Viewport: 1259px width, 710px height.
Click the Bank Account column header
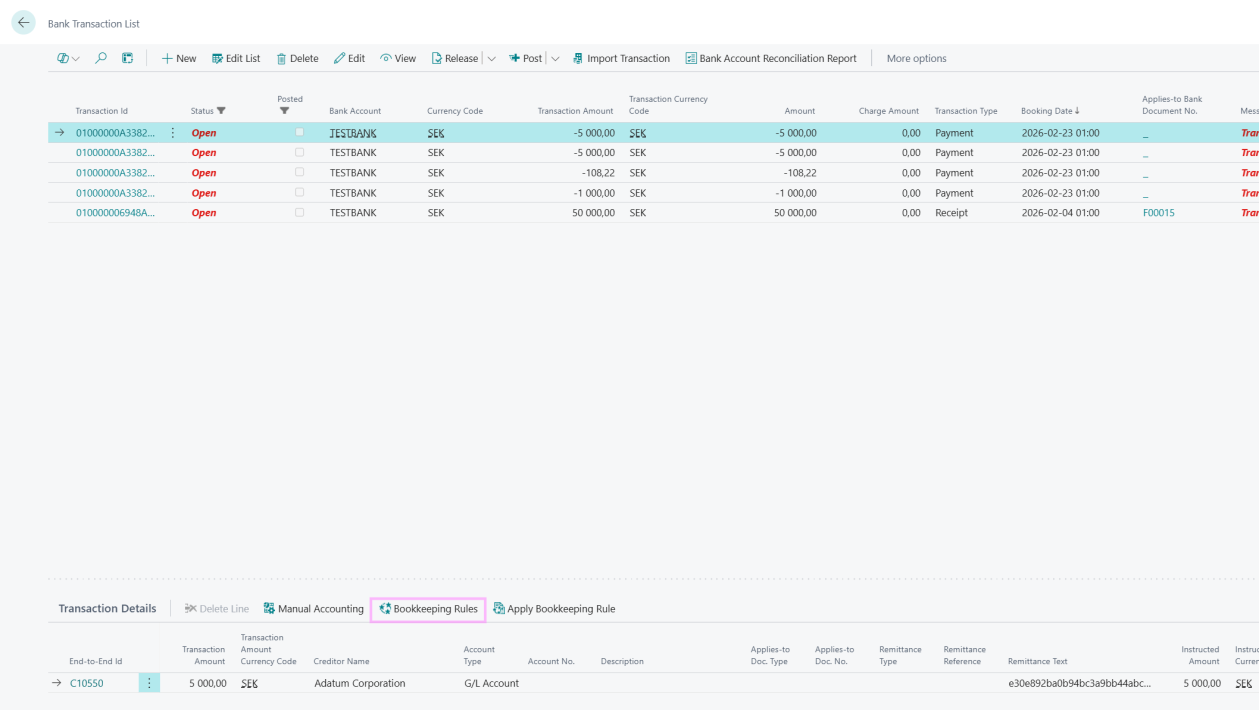355,111
